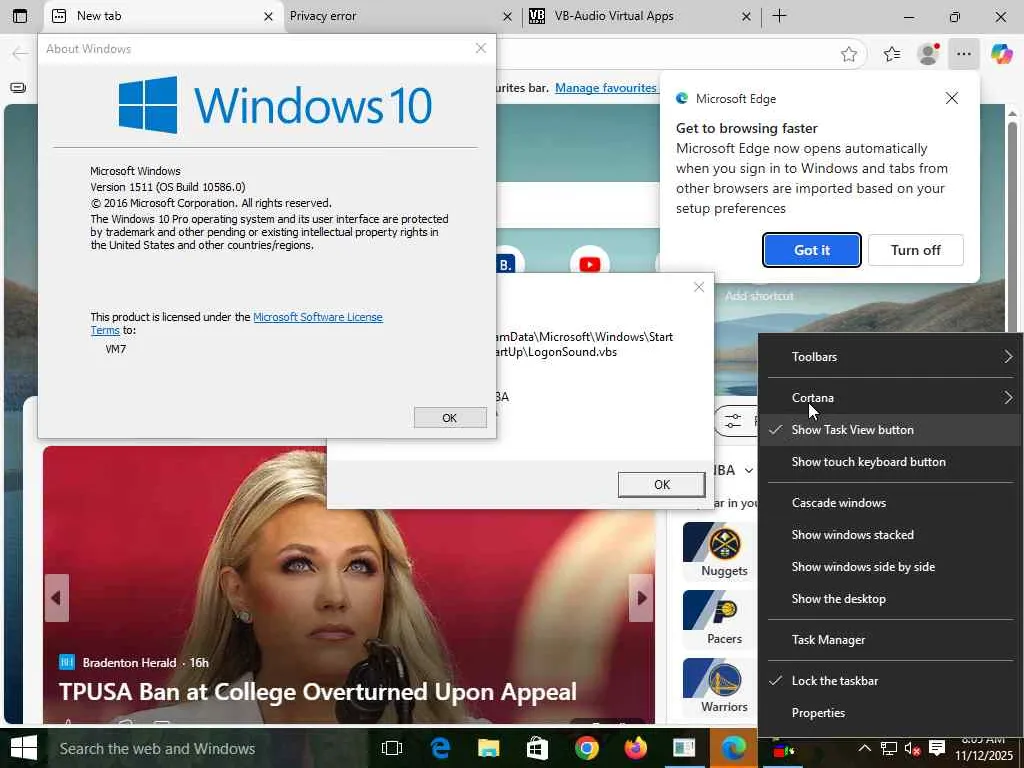Open Edge Settings and more menu
Image resolution: width=1024 pixels, height=768 pixels.
[964, 54]
